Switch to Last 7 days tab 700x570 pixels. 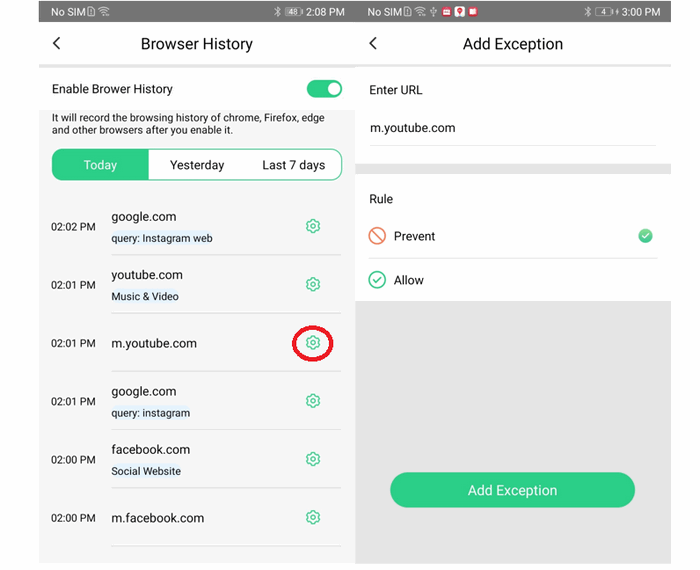pyautogui.click(x=293, y=165)
